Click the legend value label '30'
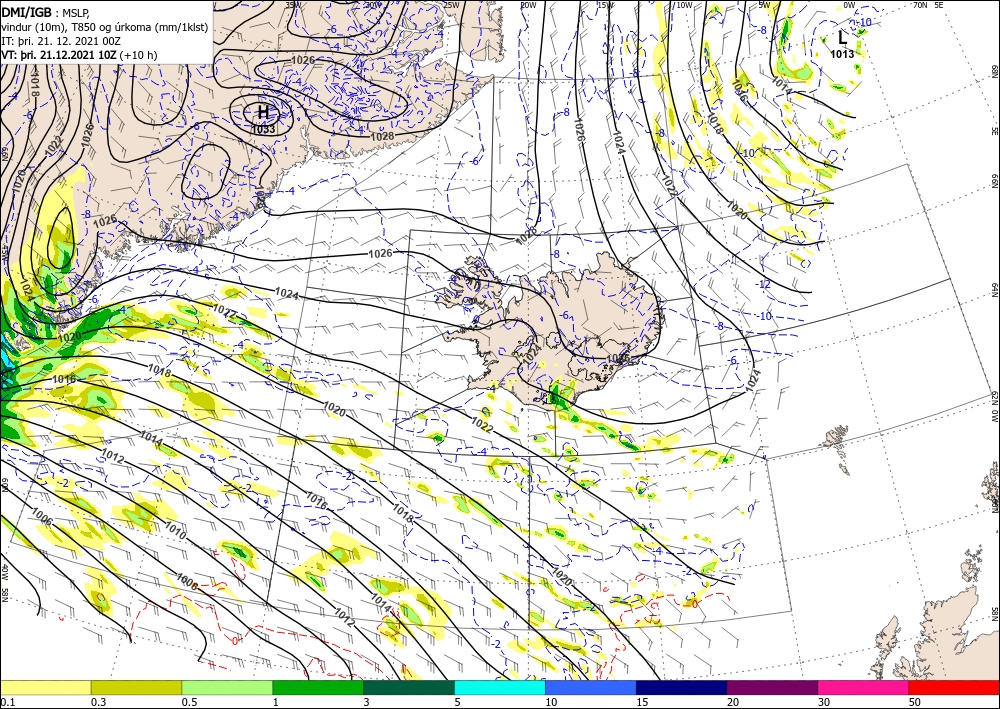The width and height of the screenshot is (1000, 709). (823, 702)
